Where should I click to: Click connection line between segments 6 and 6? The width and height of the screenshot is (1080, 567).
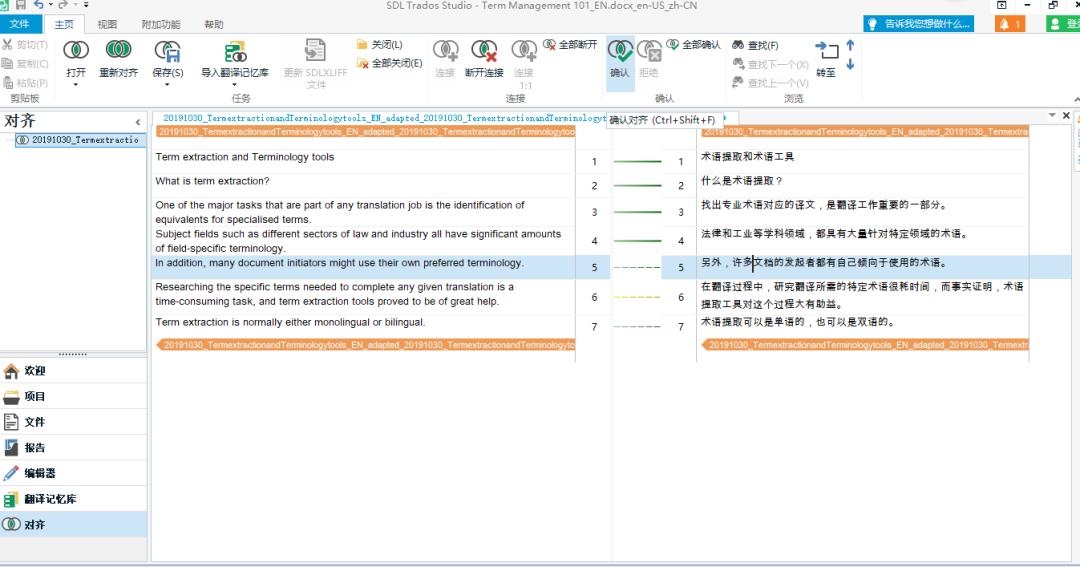636,297
